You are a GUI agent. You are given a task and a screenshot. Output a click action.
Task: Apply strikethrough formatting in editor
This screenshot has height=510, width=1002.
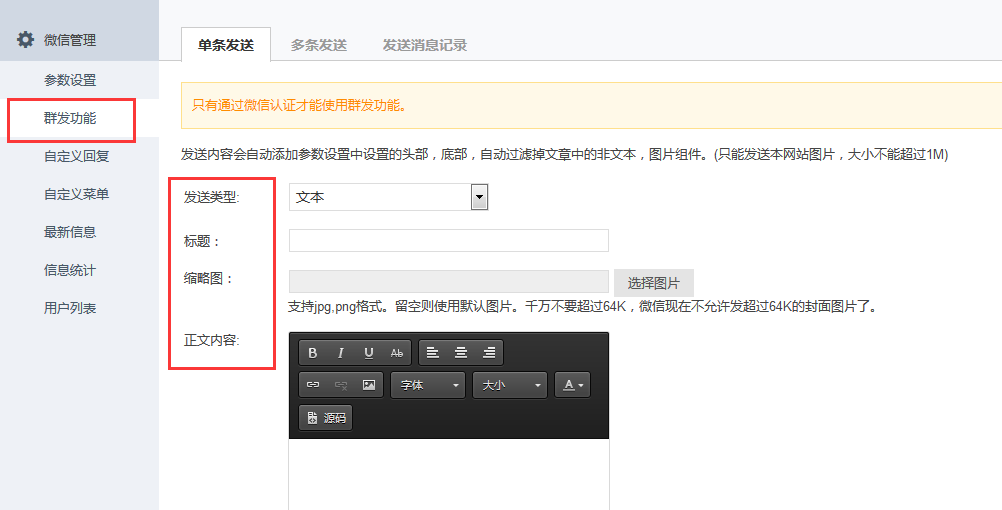coord(397,353)
